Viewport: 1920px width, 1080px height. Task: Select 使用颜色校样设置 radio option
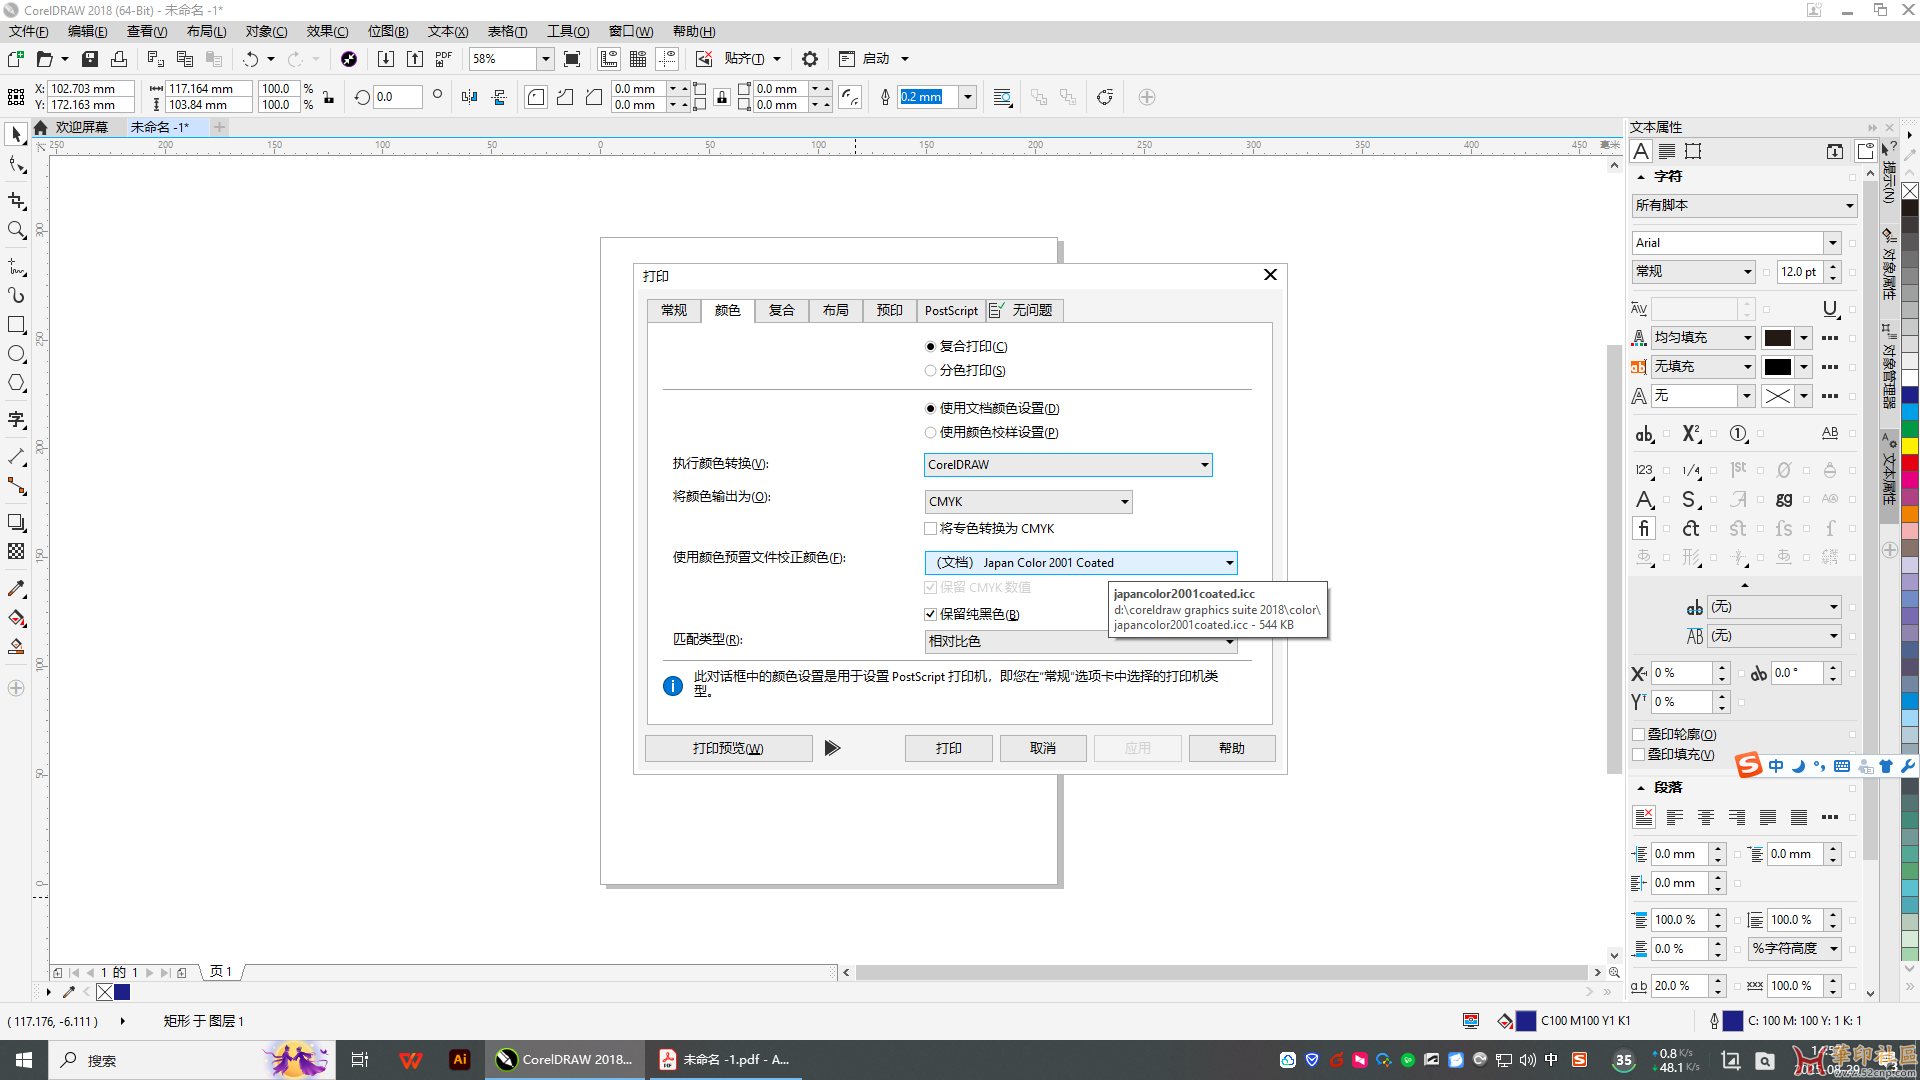pyautogui.click(x=931, y=432)
